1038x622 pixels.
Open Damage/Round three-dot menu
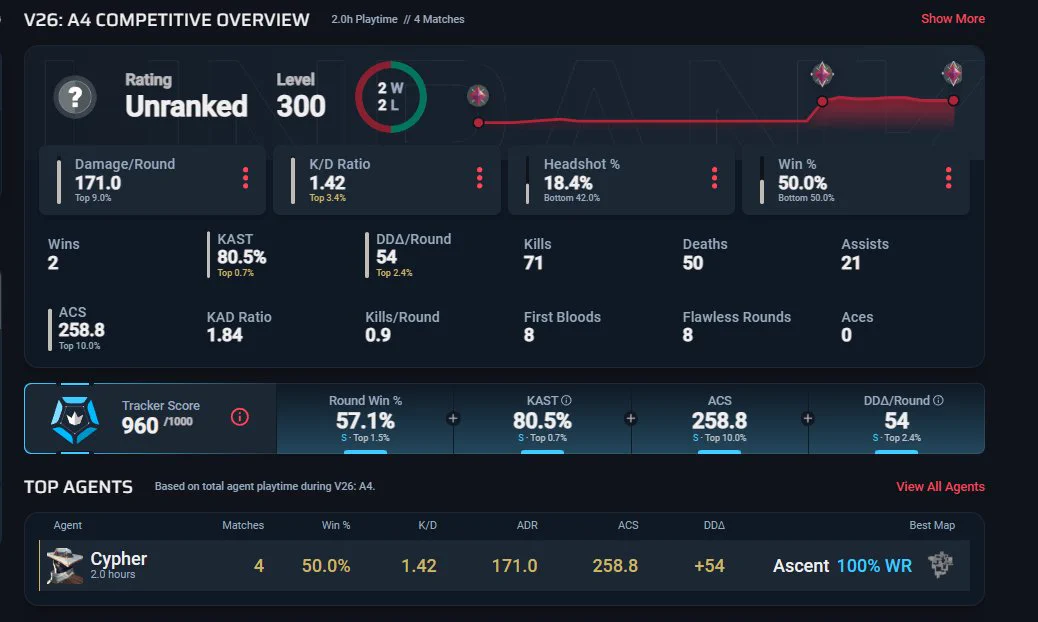[246, 178]
